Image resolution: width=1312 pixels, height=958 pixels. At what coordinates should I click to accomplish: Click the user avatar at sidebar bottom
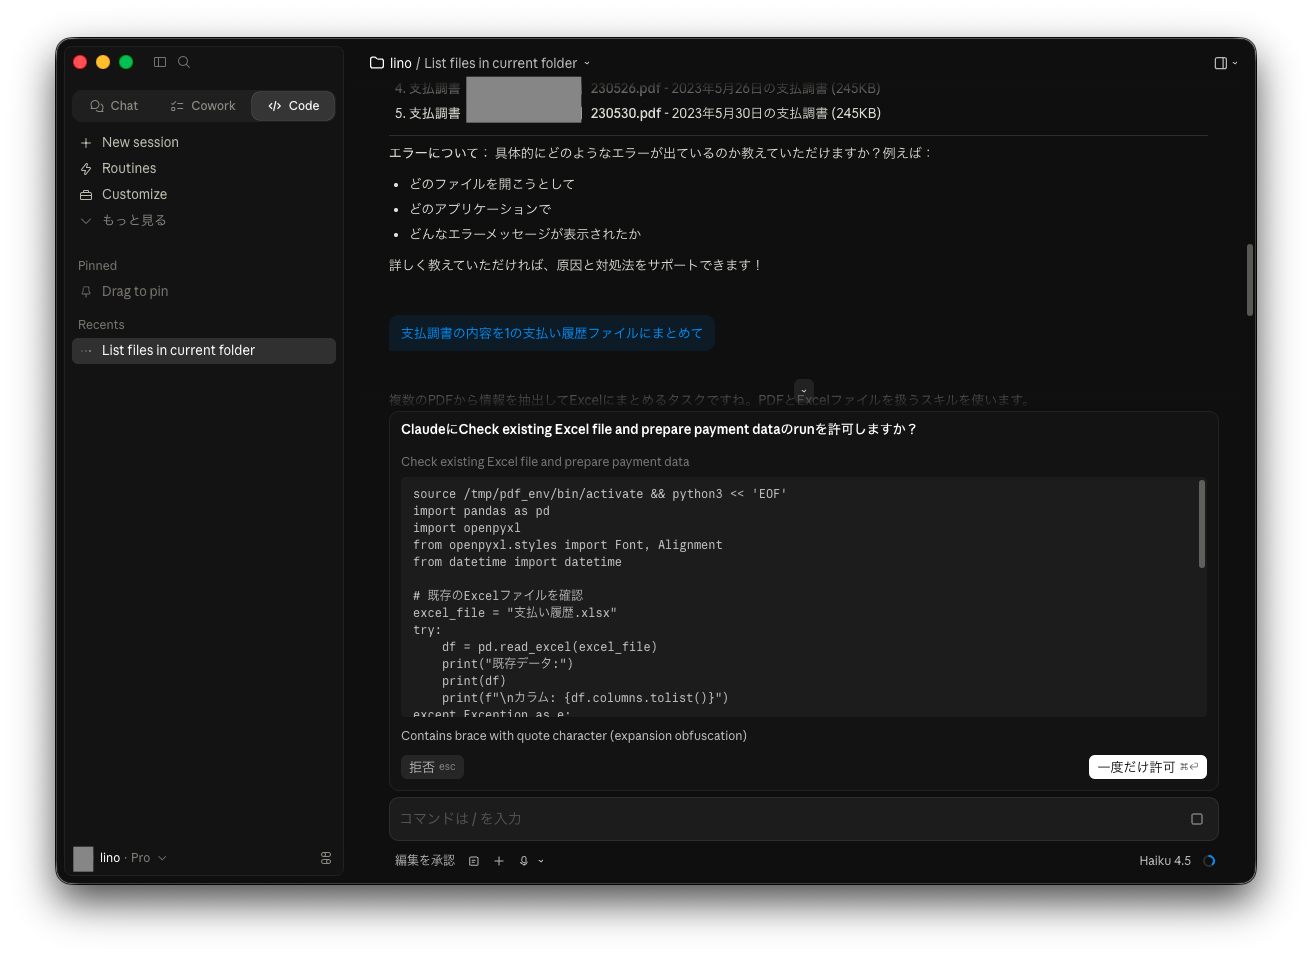(83, 858)
